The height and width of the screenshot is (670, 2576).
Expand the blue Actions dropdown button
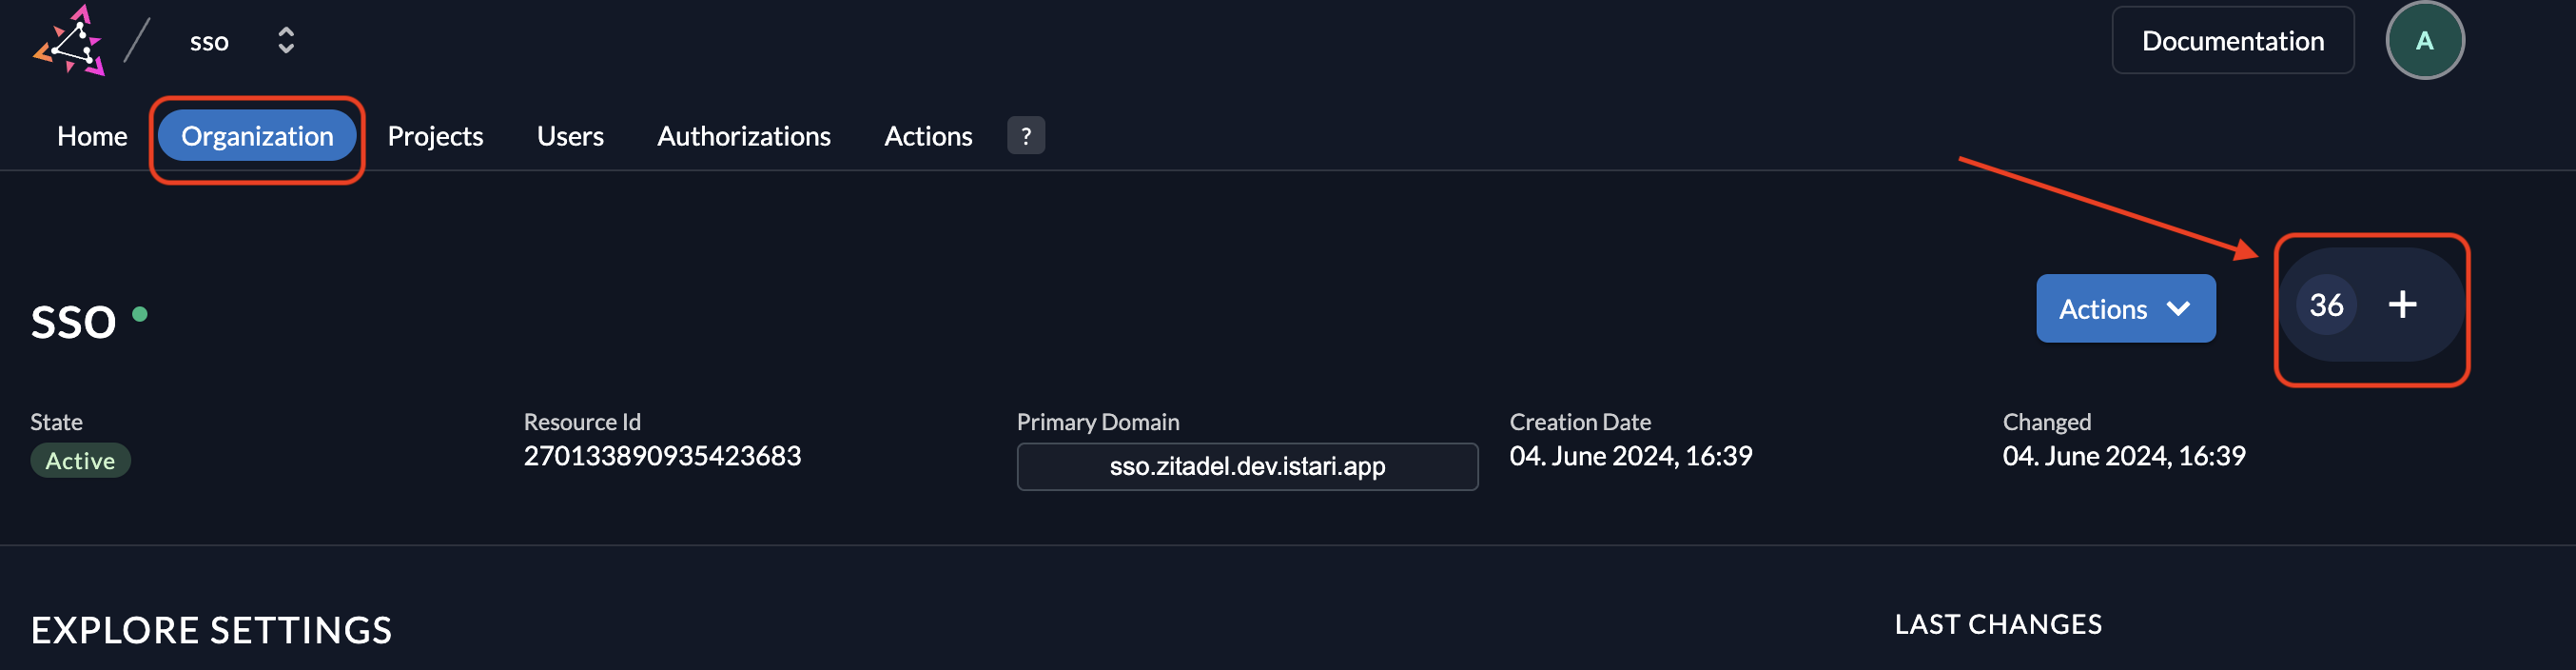(2125, 309)
